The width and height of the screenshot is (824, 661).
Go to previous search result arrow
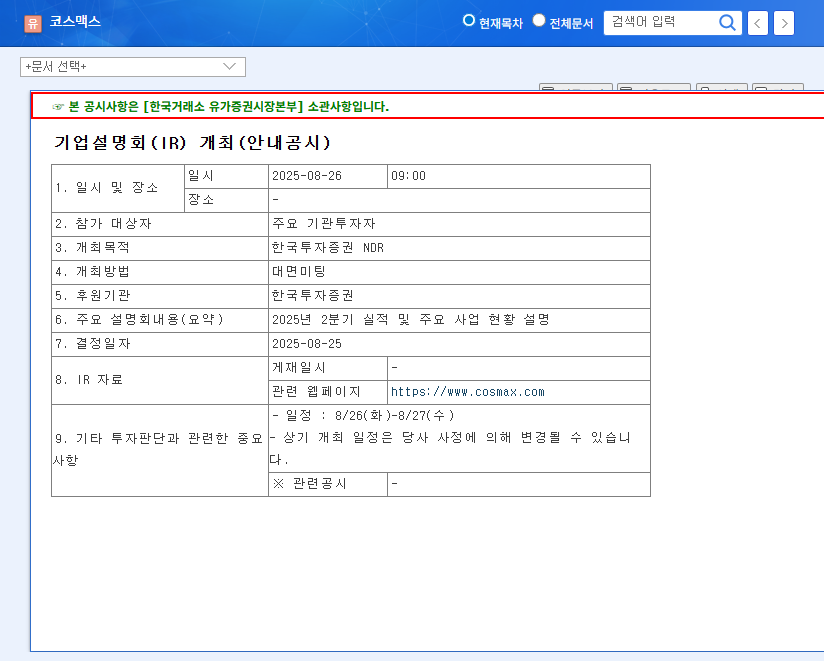pyautogui.click(x=758, y=23)
